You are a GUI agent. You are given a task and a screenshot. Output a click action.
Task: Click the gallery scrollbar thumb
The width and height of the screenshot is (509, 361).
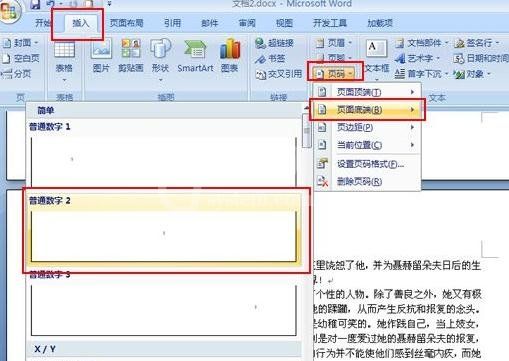pyautogui.click(x=306, y=131)
